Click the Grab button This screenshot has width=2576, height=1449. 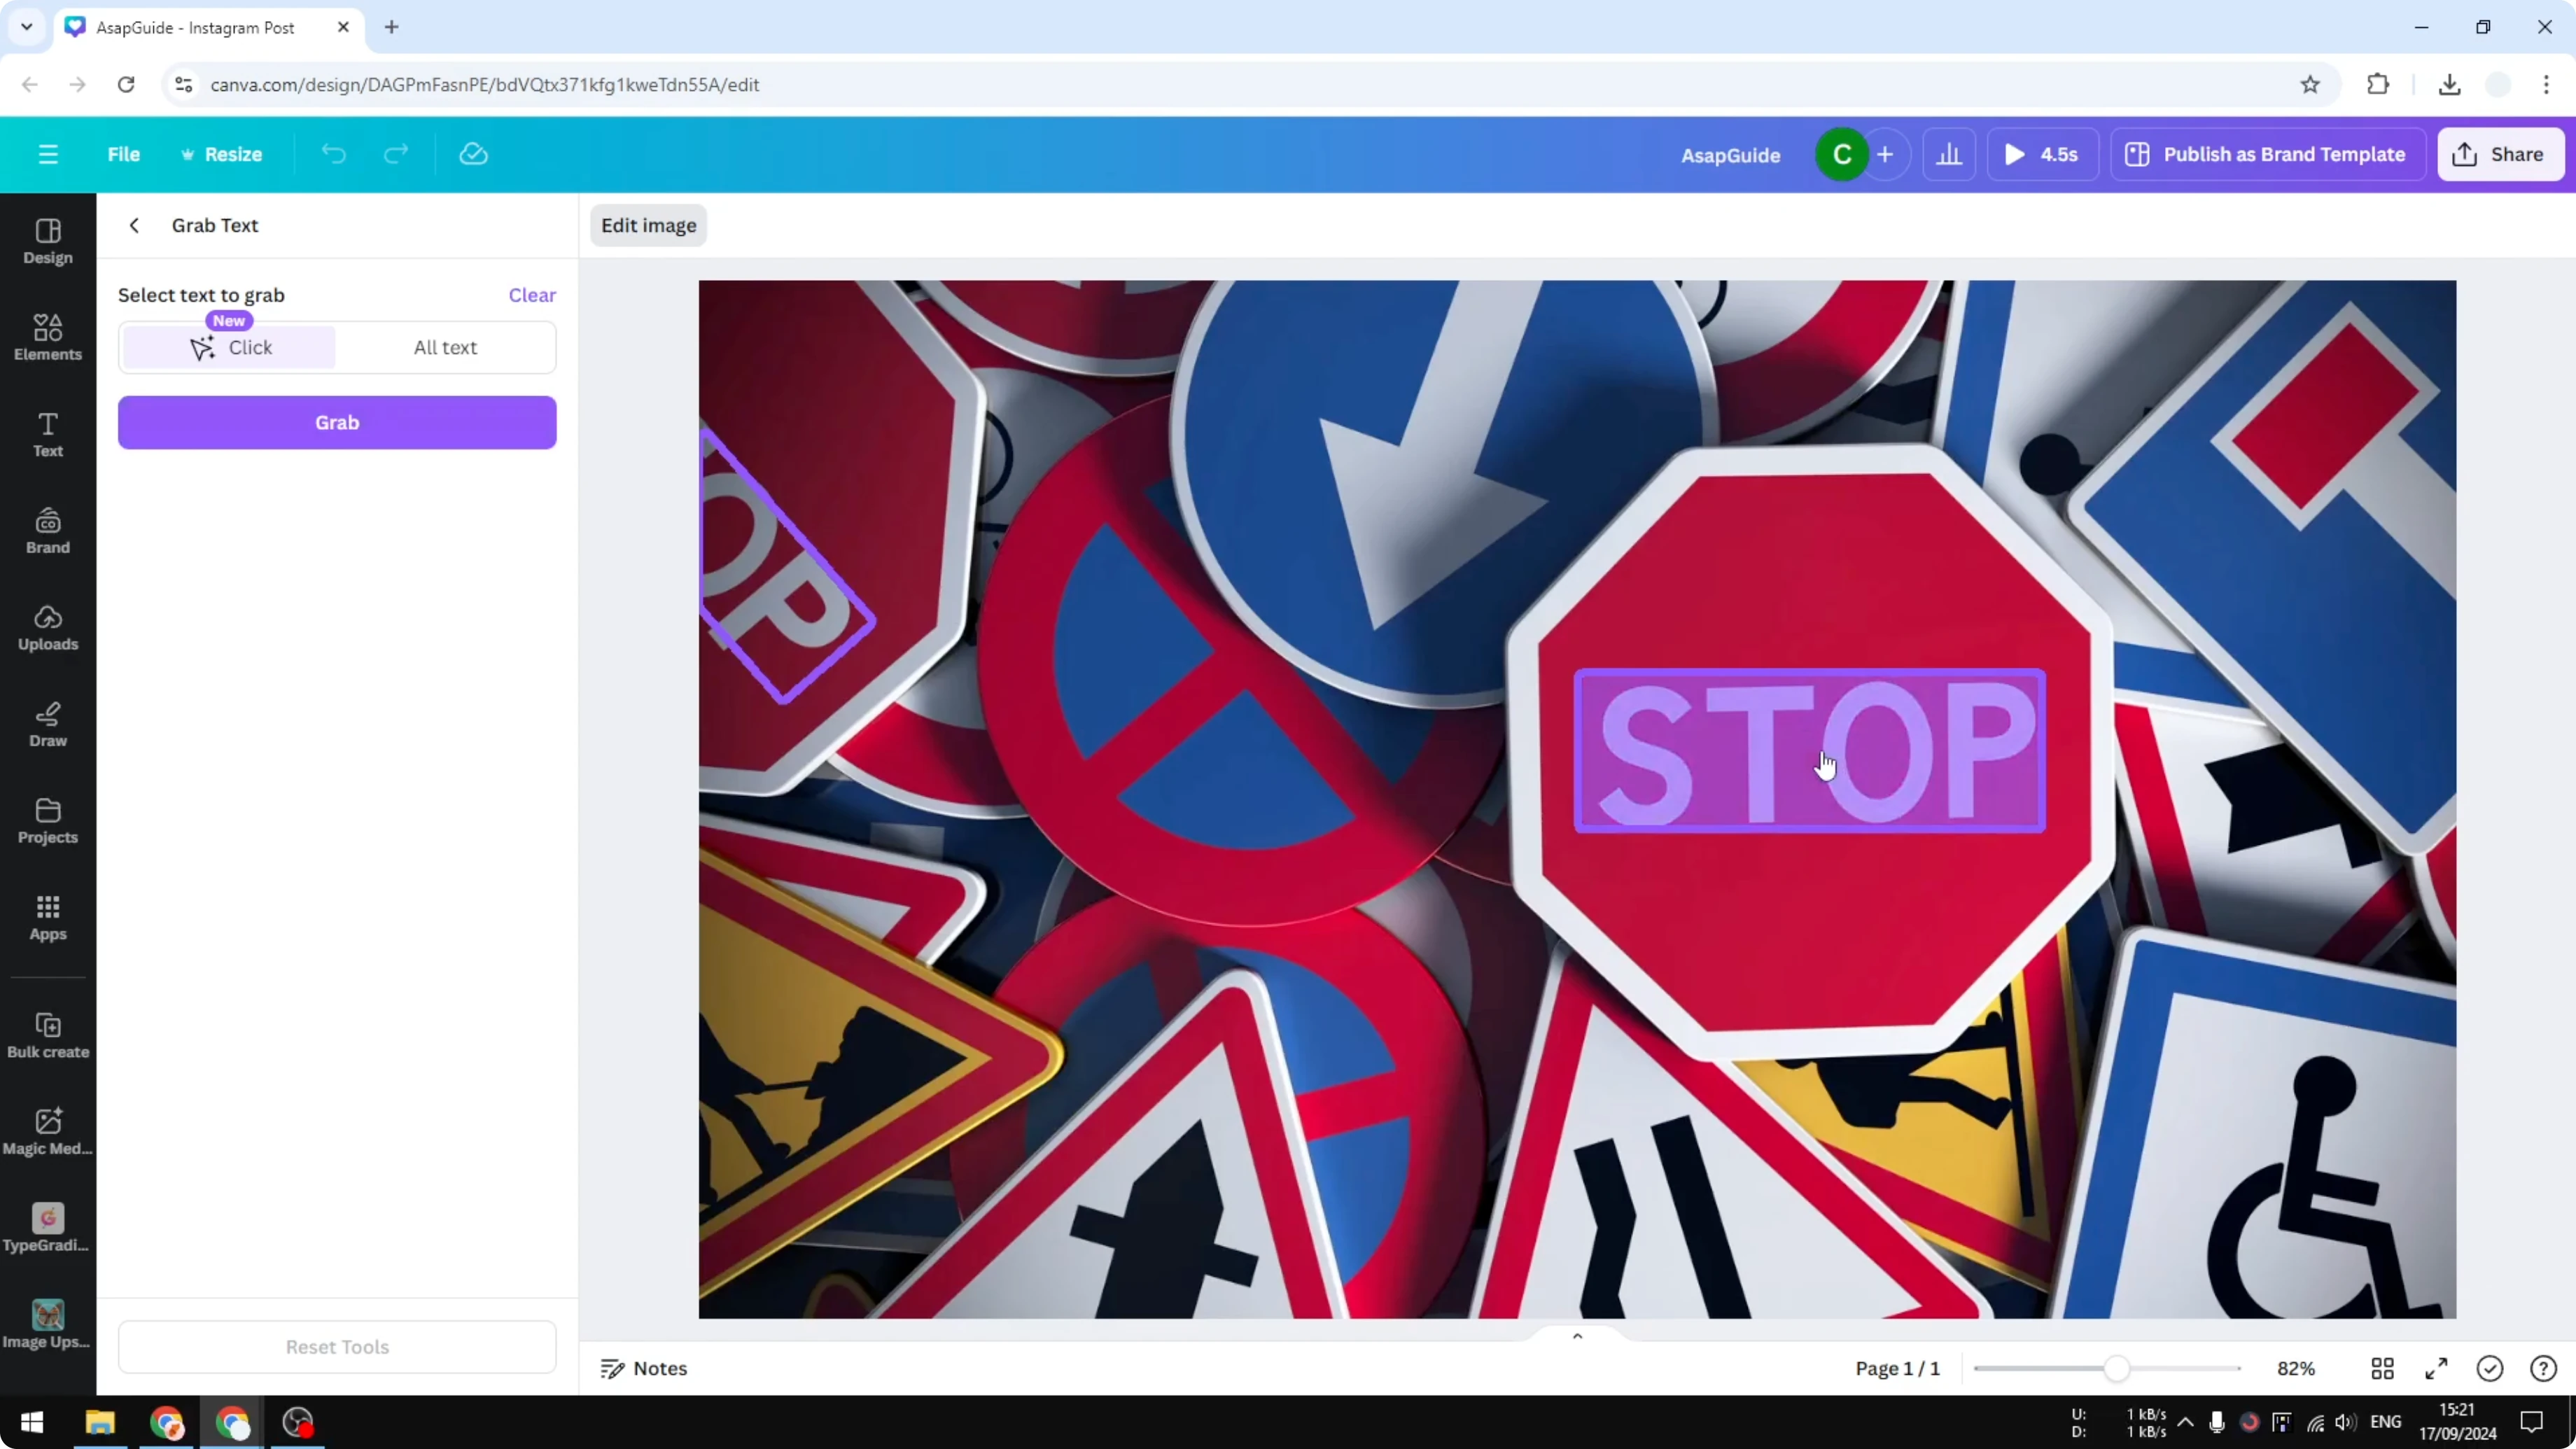pyautogui.click(x=337, y=422)
